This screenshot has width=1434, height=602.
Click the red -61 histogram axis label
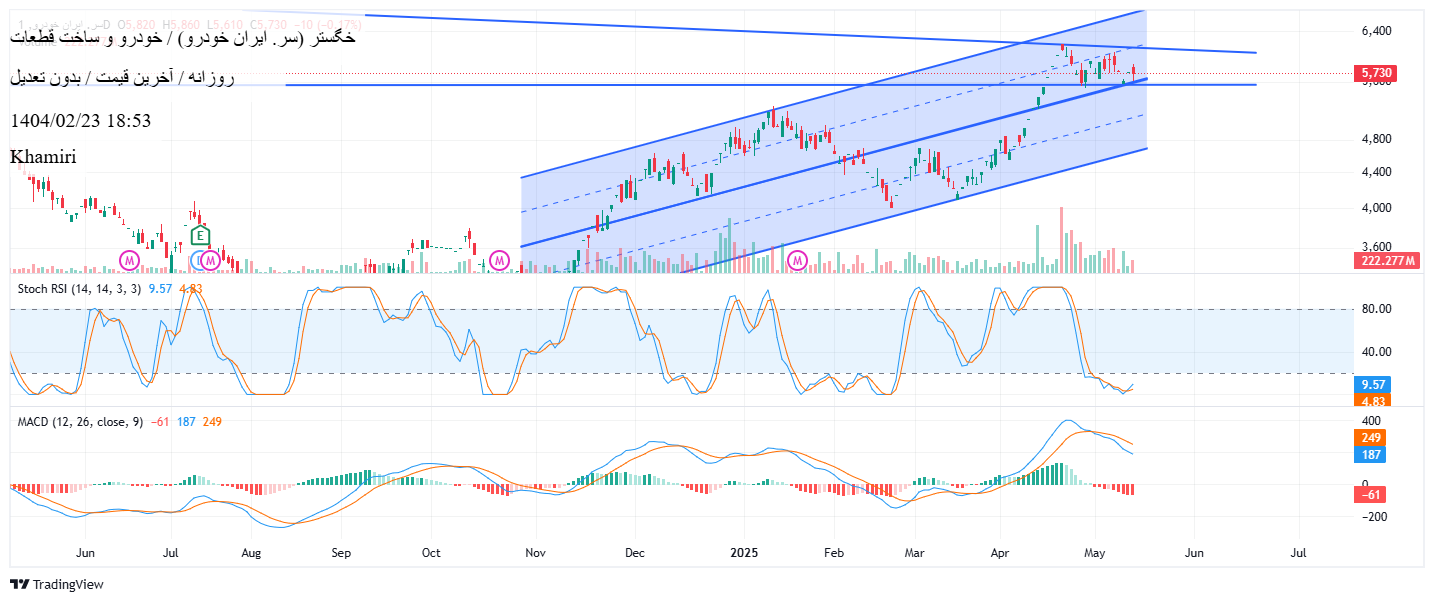(x=1368, y=495)
